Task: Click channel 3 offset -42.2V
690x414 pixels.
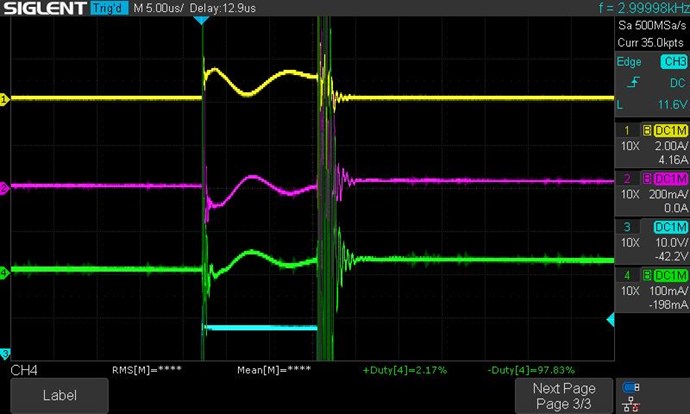Action: click(672, 256)
